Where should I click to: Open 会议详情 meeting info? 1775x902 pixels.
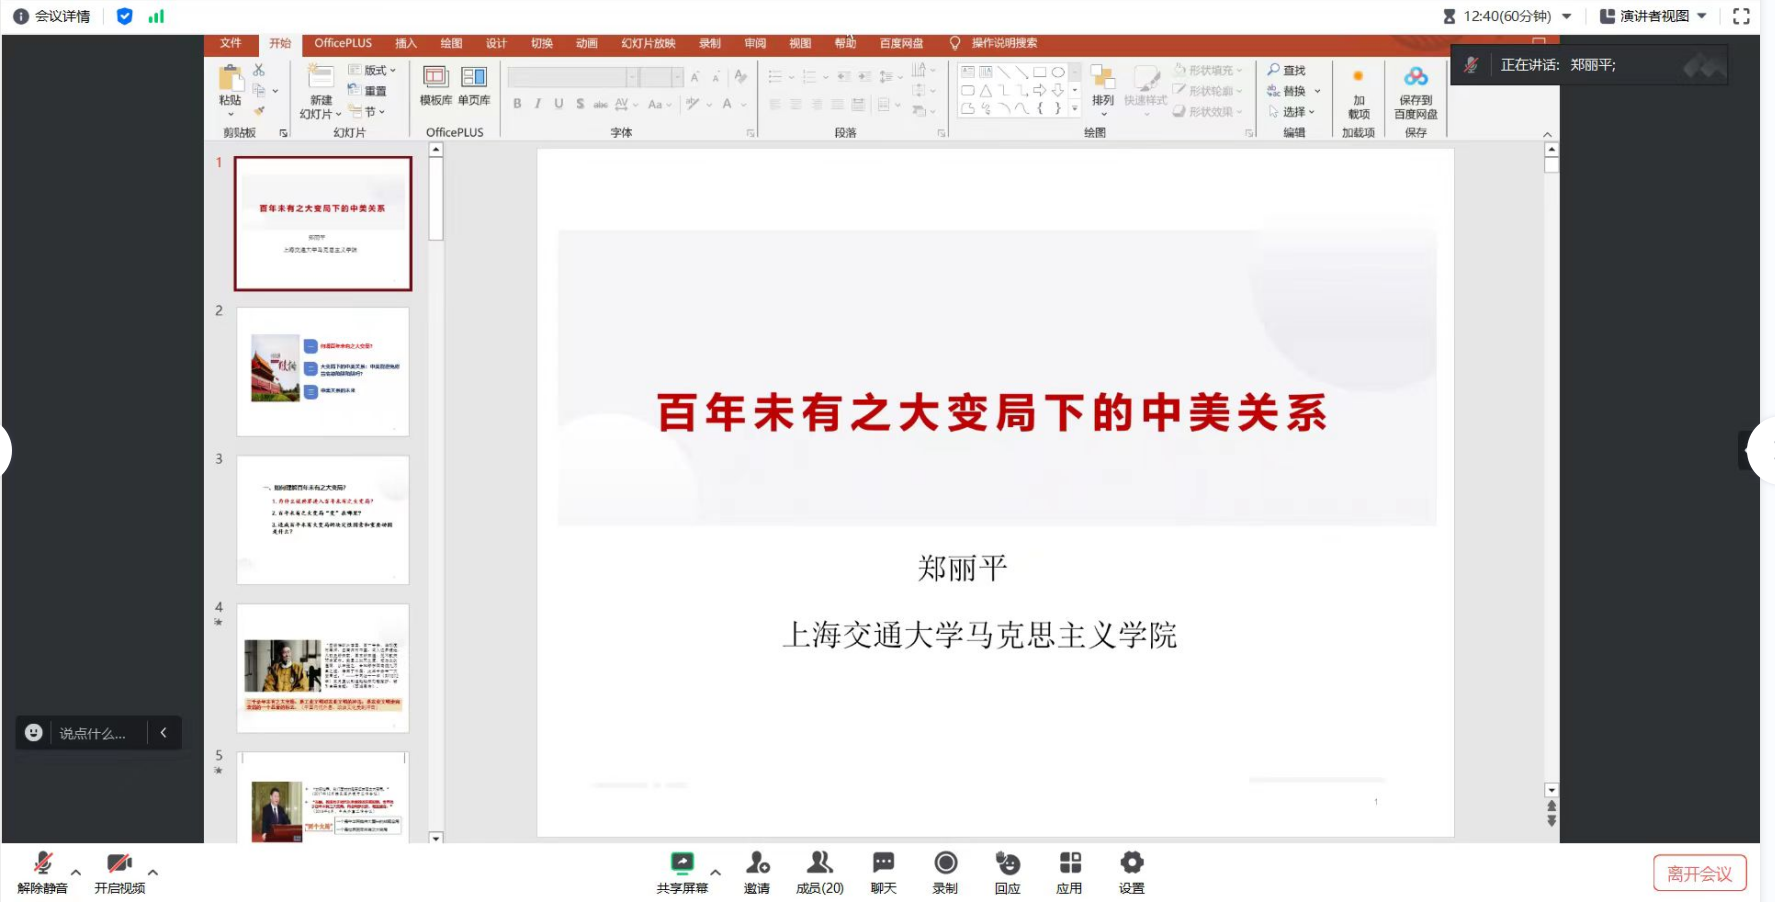tap(52, 16)
